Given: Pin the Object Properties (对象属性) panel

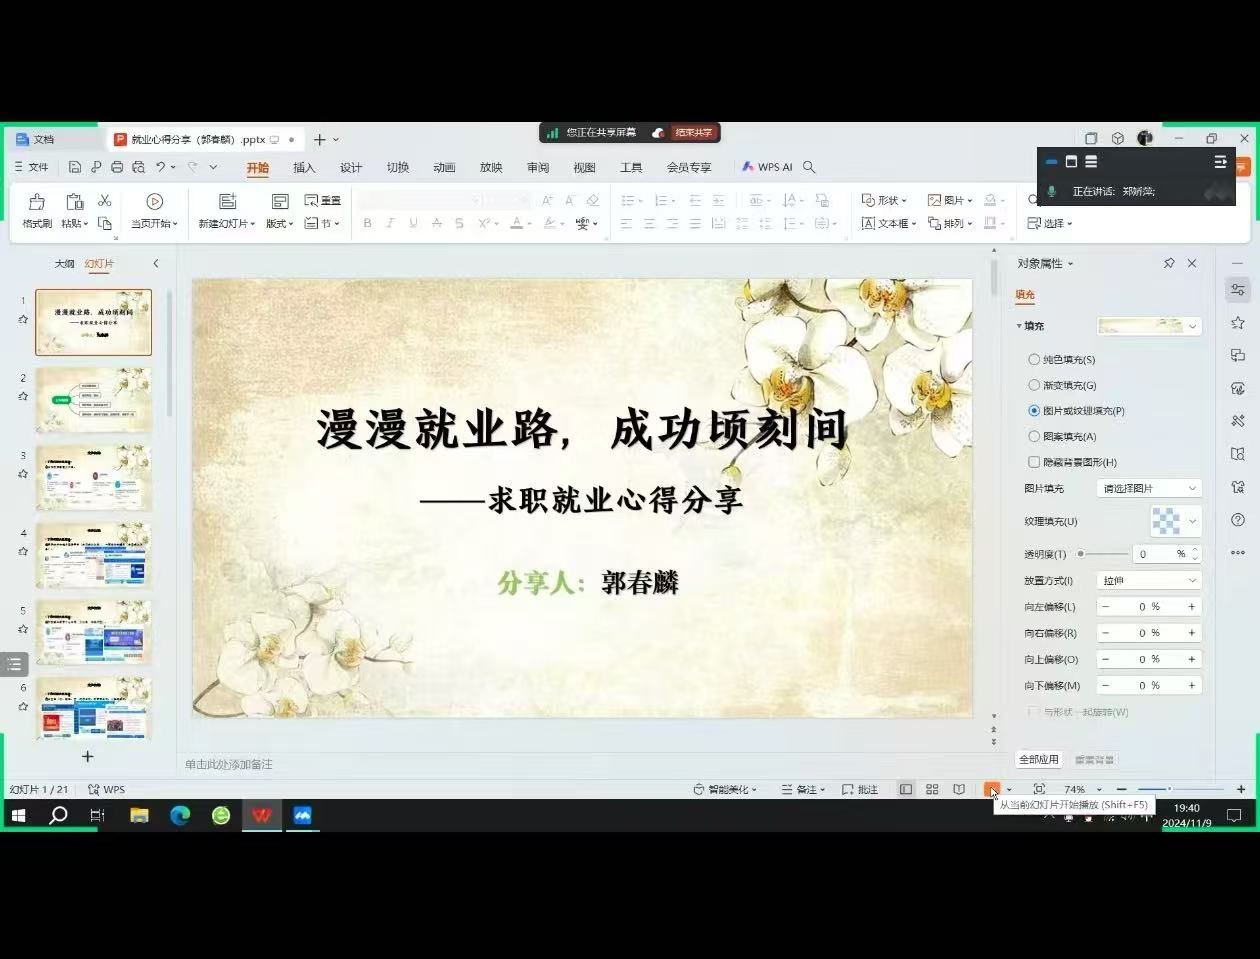Looking at the screenshot, I should (1169, 263).
